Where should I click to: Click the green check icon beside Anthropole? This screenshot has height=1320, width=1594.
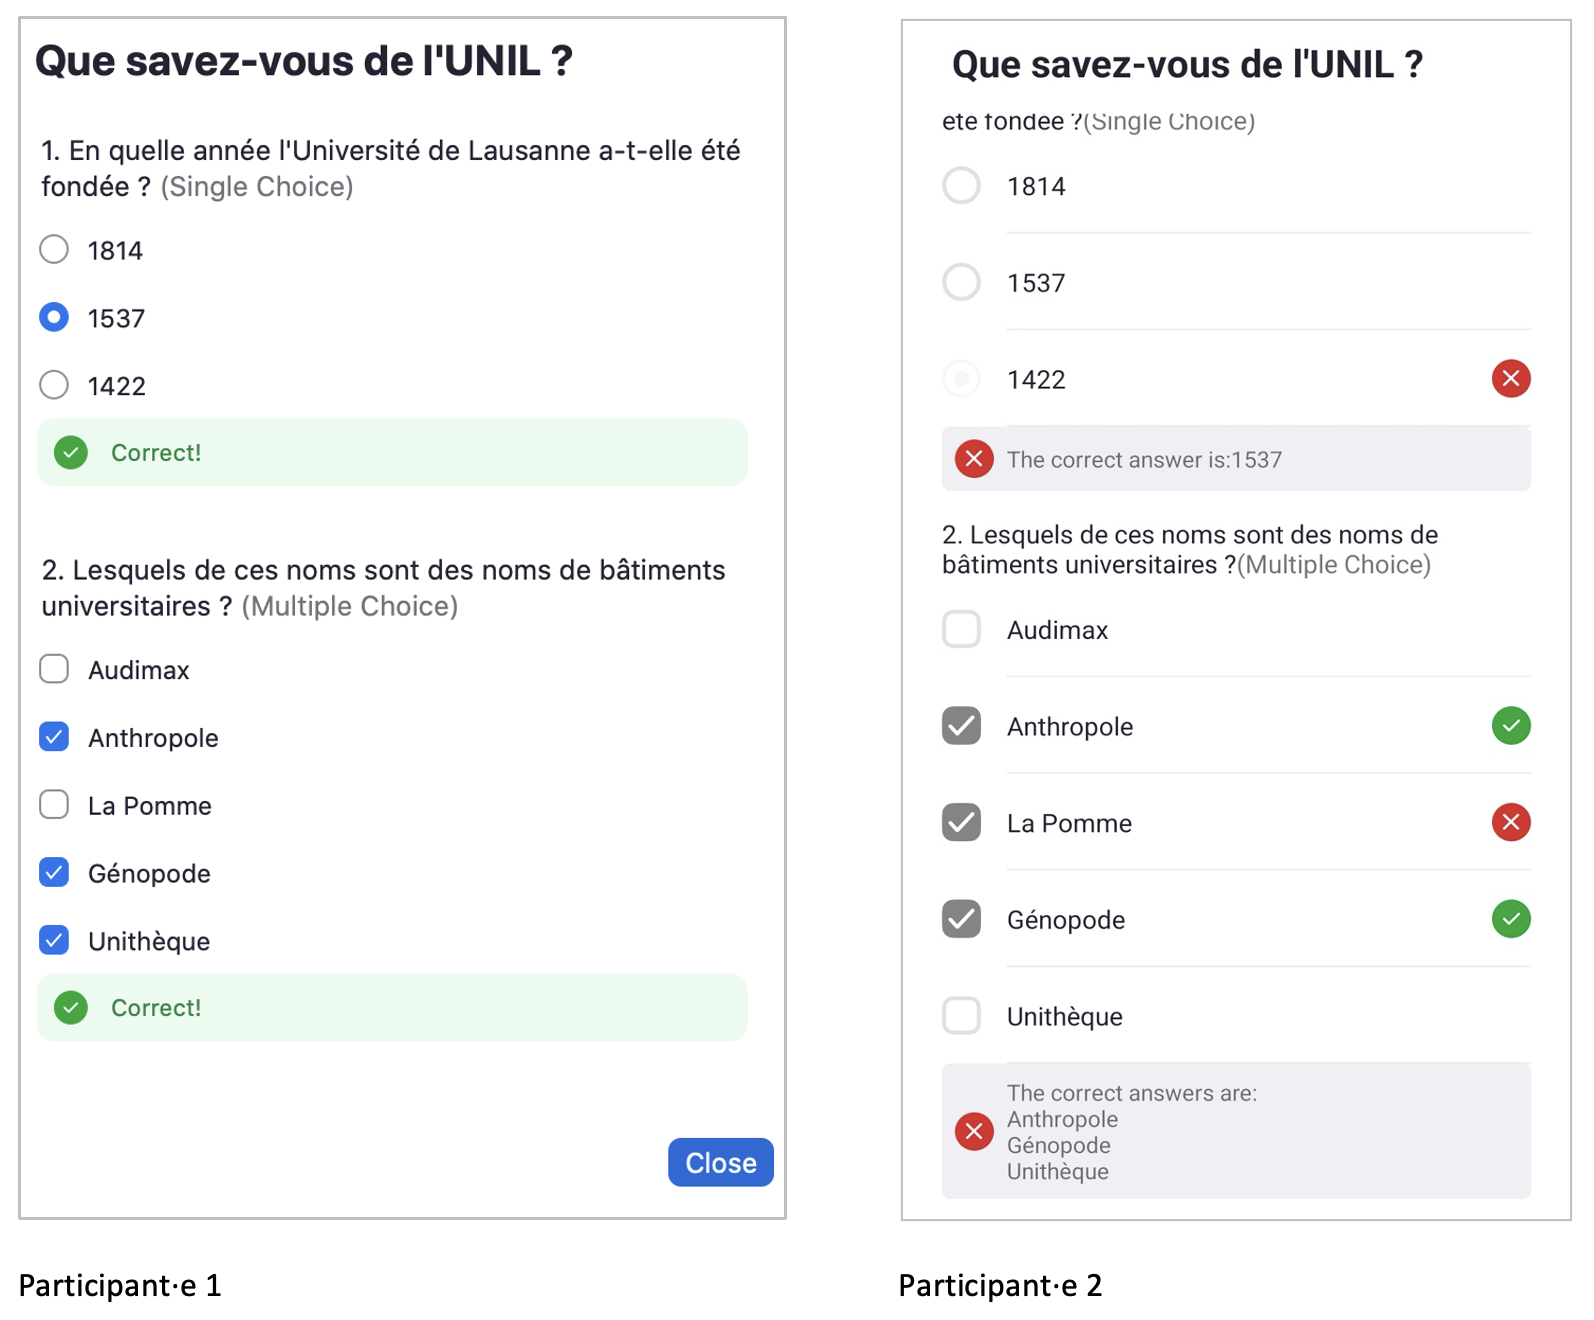click(x=1510, y=726)
